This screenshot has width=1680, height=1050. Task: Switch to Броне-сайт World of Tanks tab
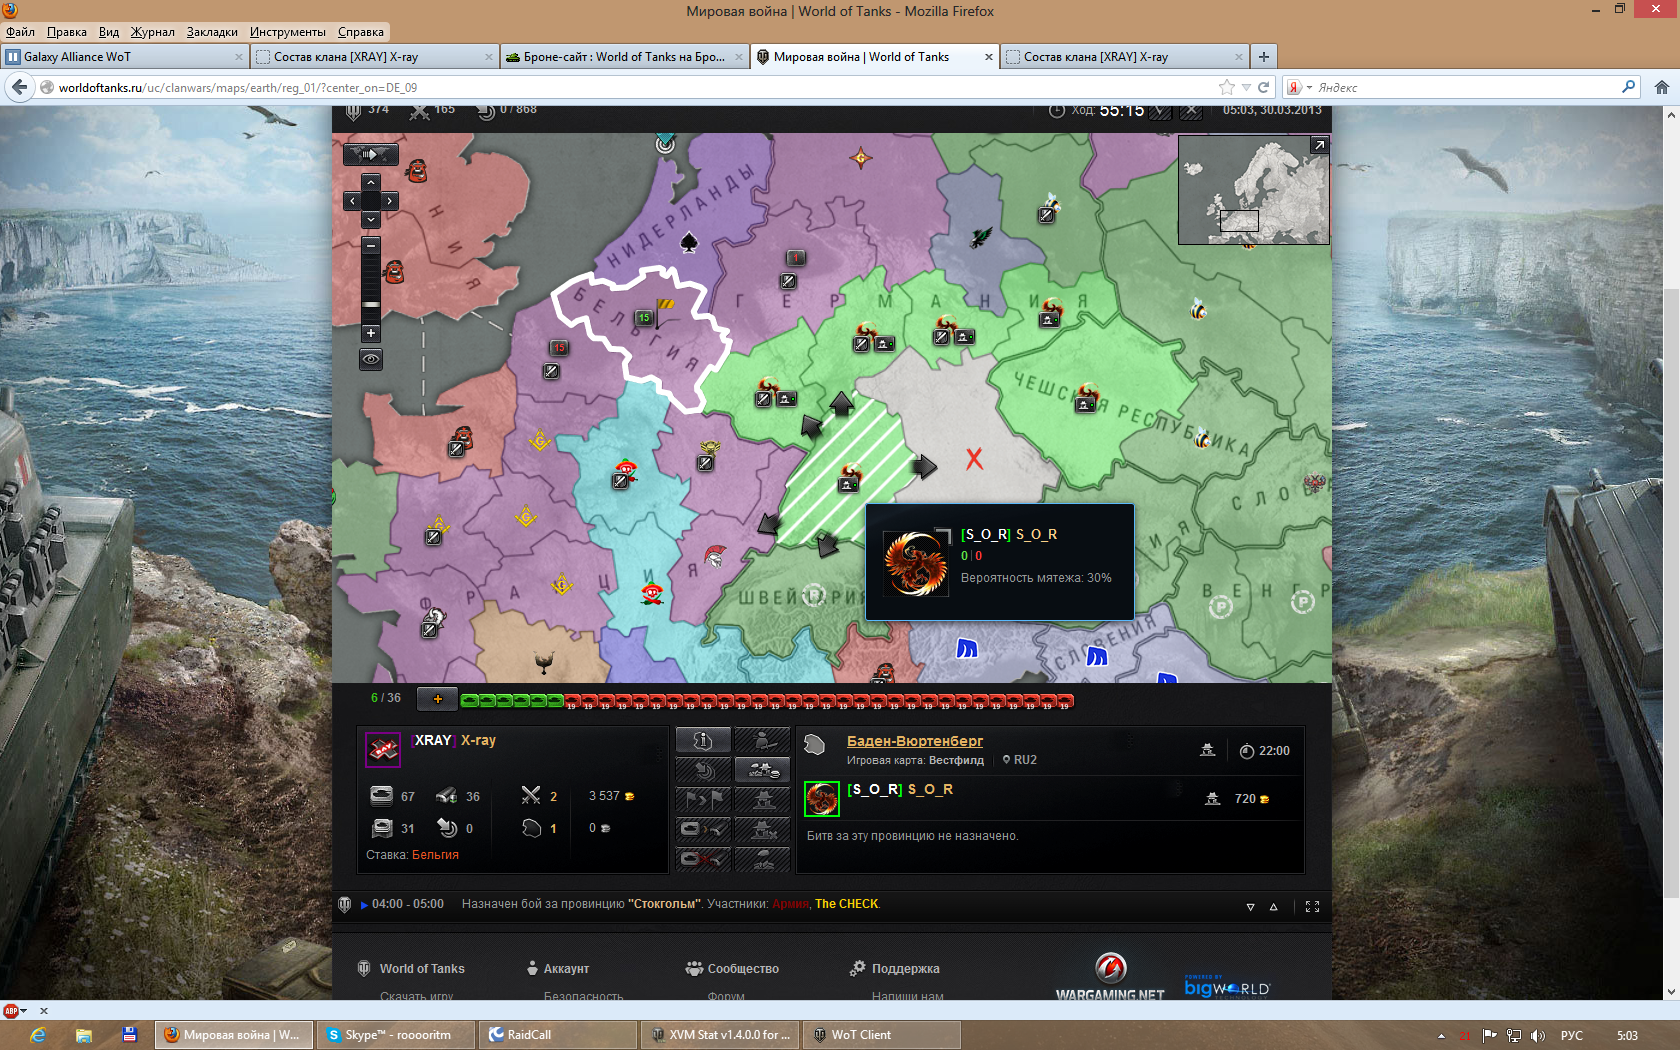tap(624, 57)
